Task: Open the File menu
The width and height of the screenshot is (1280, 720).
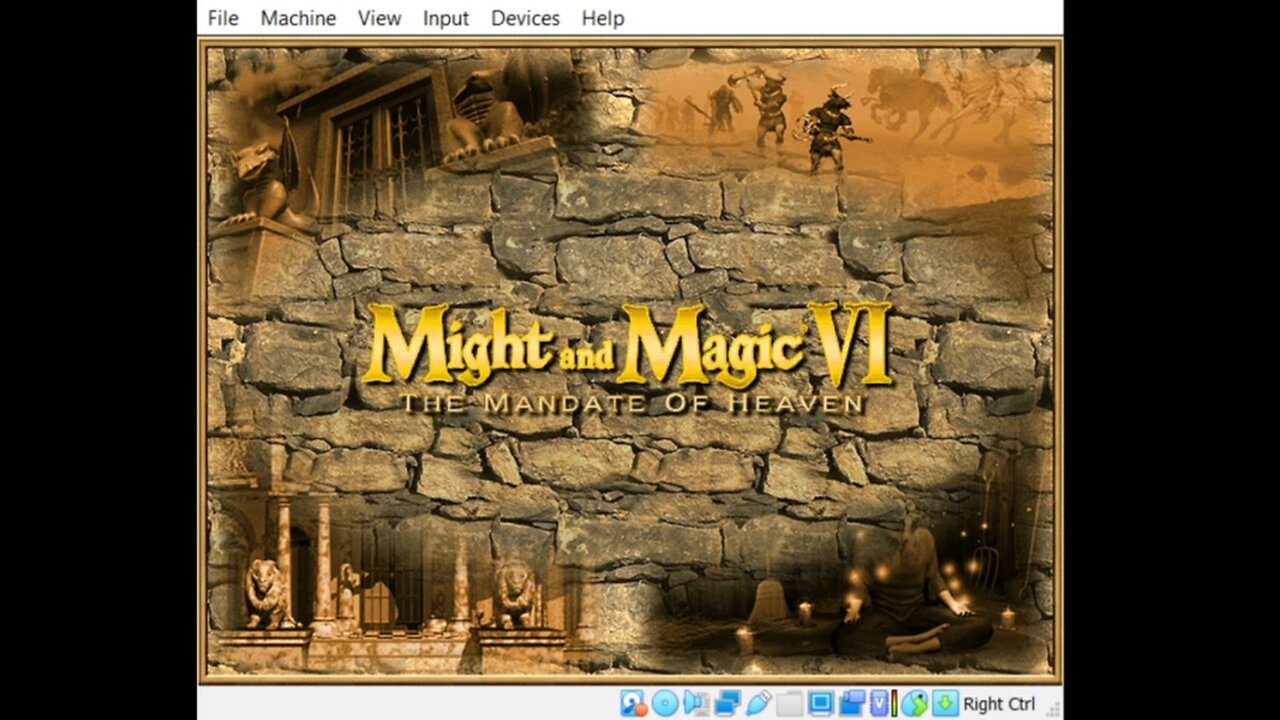Action: (223, 18)
